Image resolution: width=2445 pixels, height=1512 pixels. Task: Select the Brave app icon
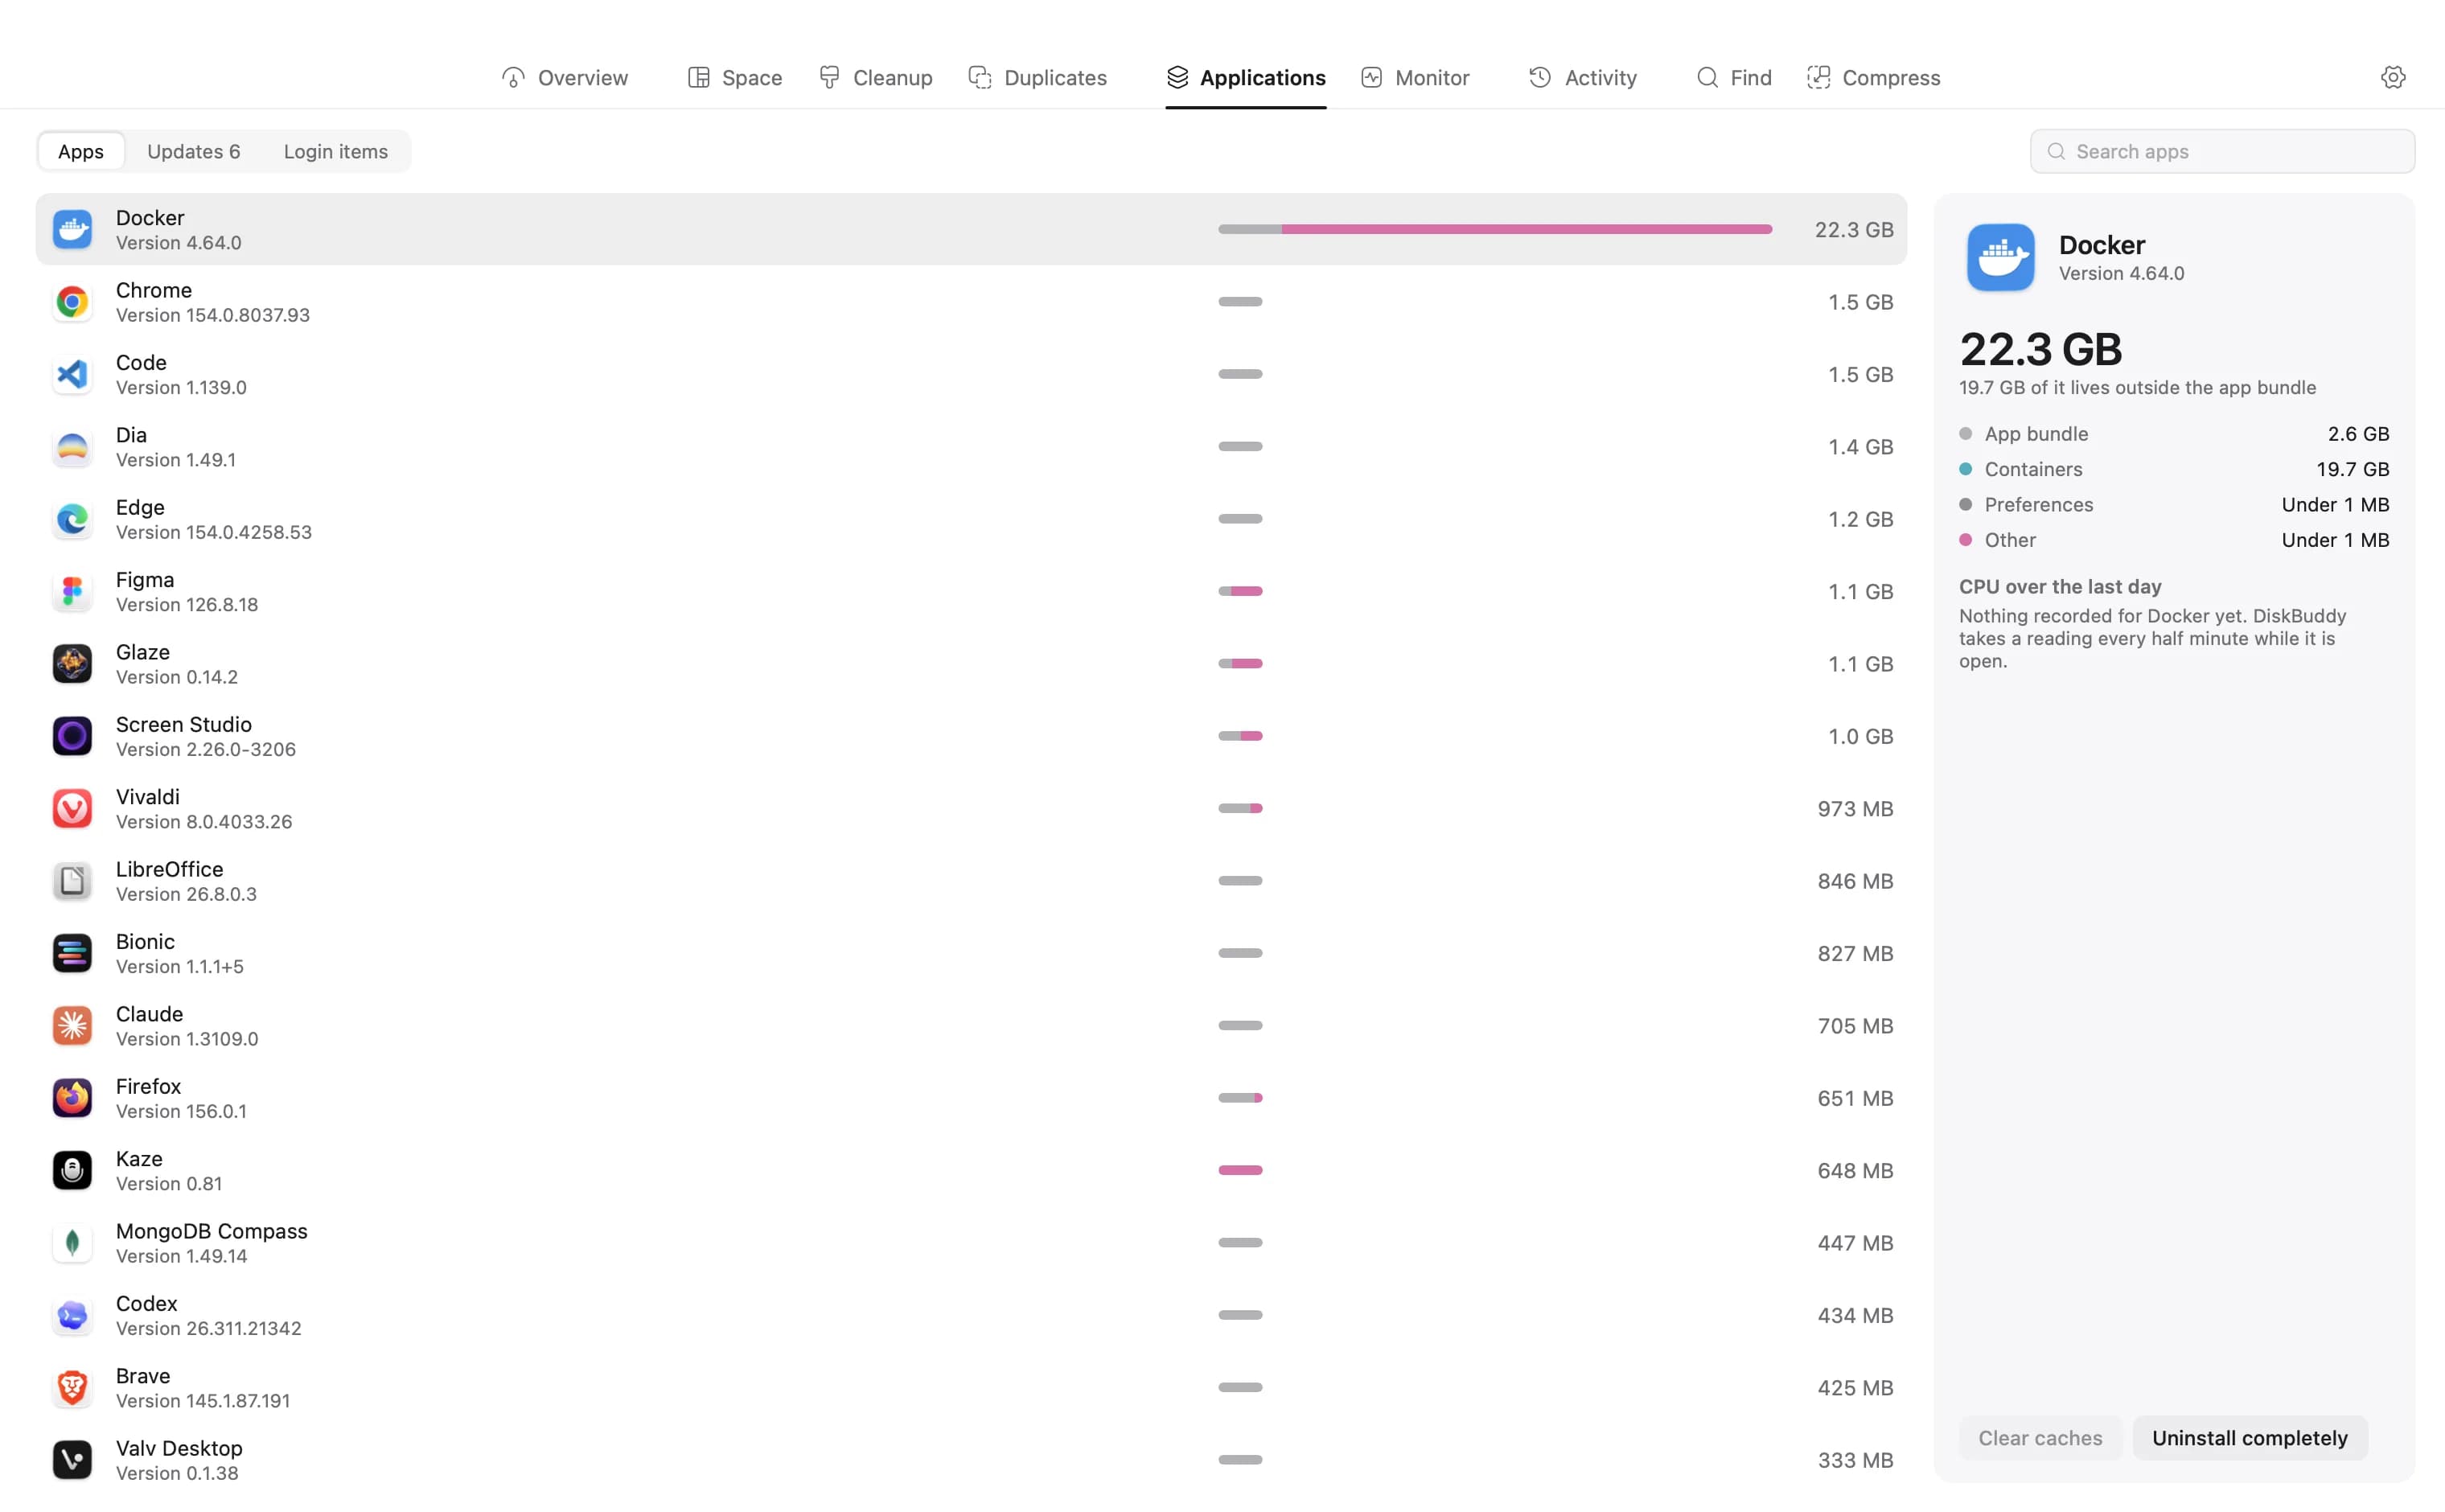(72, 1387)
